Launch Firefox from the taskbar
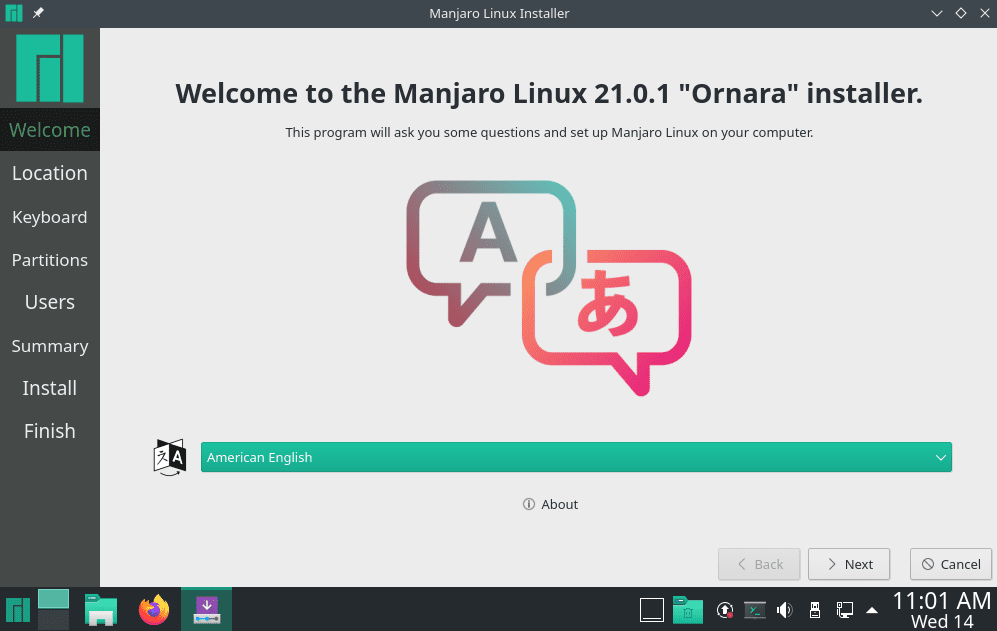Viewport: 997px width, 631px height. (154, 609)
